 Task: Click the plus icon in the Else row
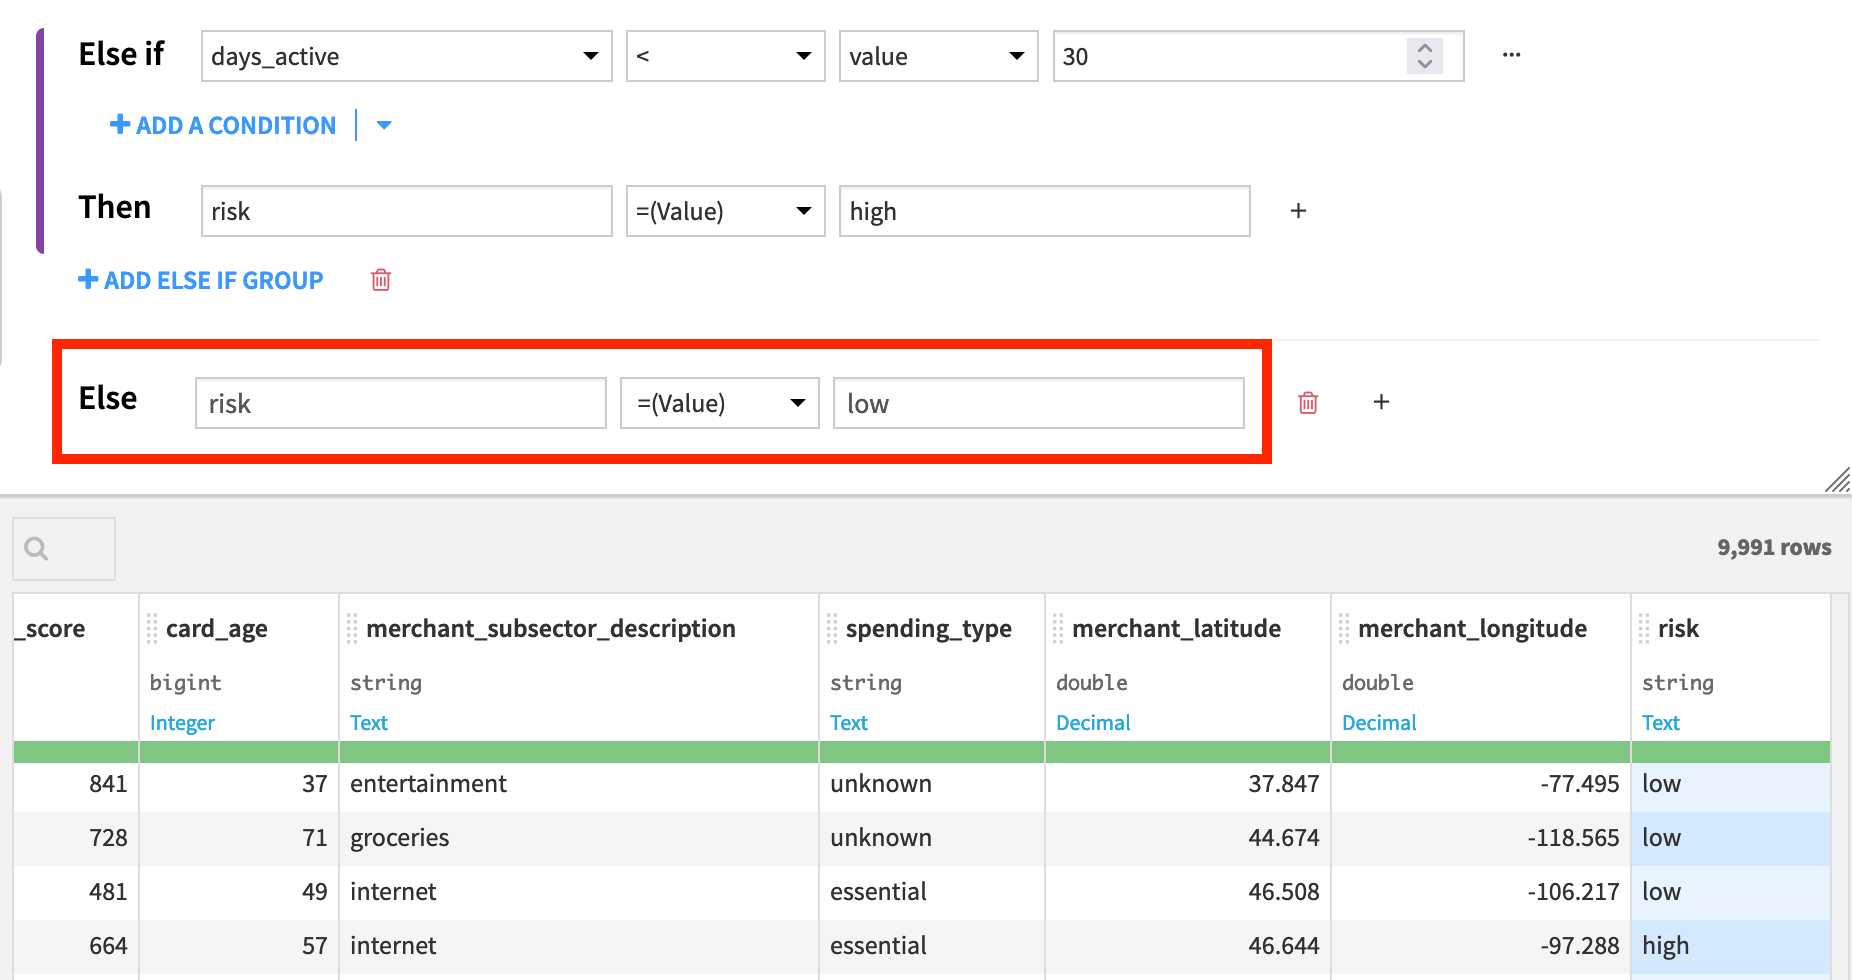[1381, 402]
